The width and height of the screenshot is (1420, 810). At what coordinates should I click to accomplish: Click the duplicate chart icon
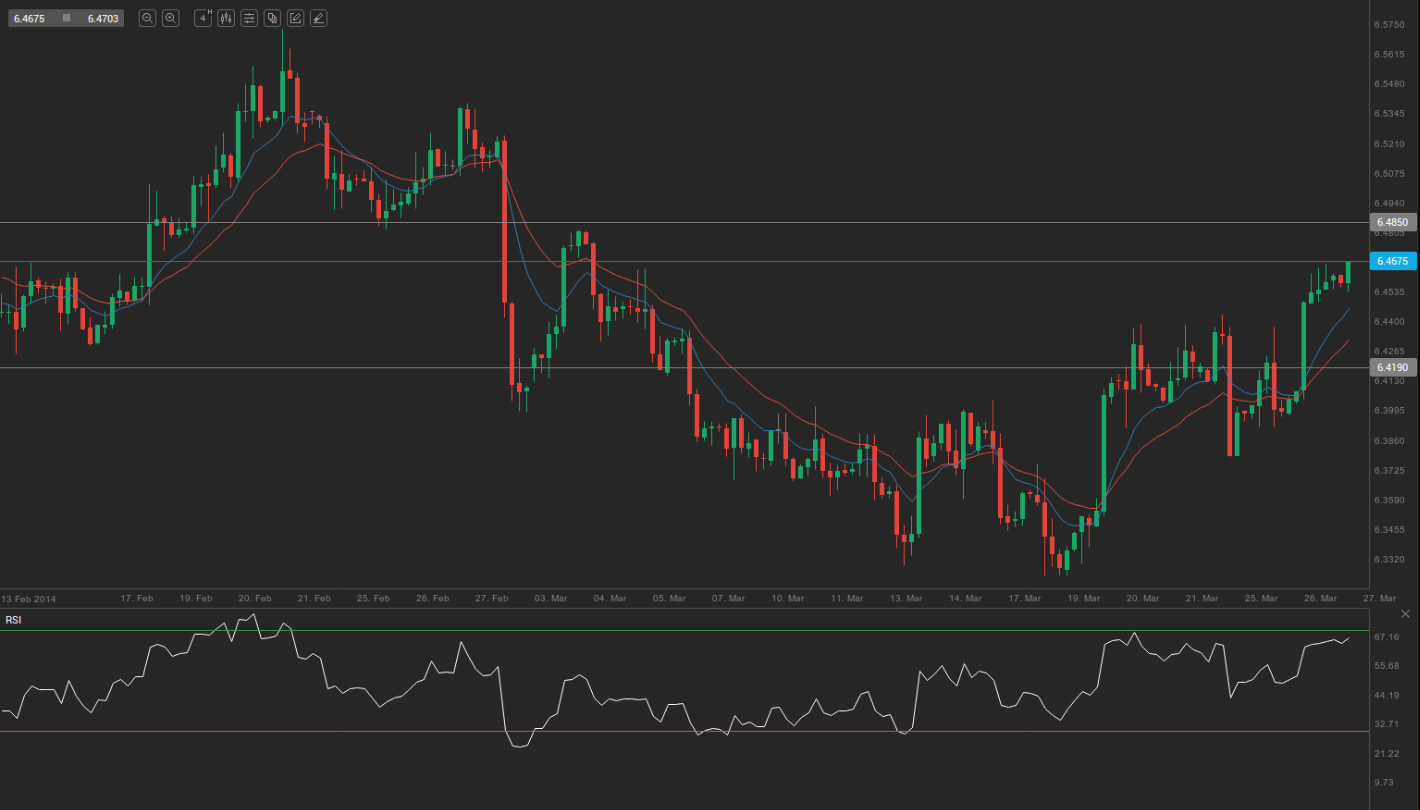point(272,18)
